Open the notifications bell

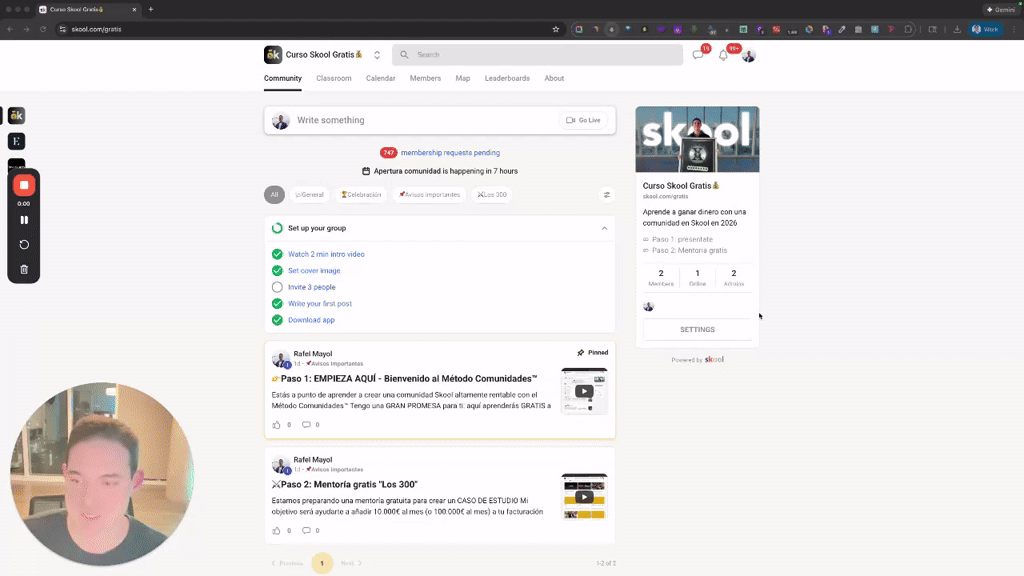[x=723, y=56]
